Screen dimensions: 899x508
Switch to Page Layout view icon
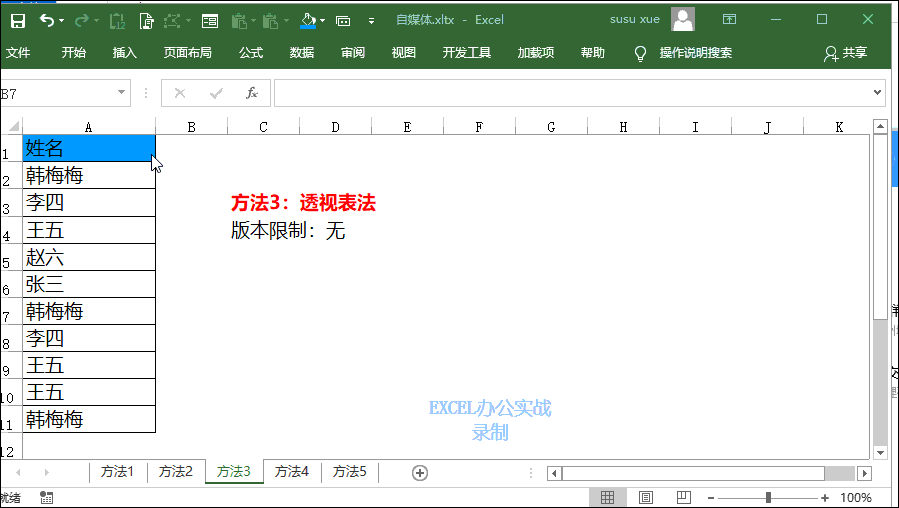[x=646, y=497]
